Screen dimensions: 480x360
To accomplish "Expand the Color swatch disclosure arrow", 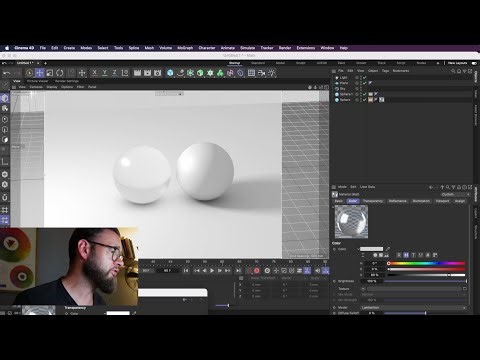I will (359, 249).
